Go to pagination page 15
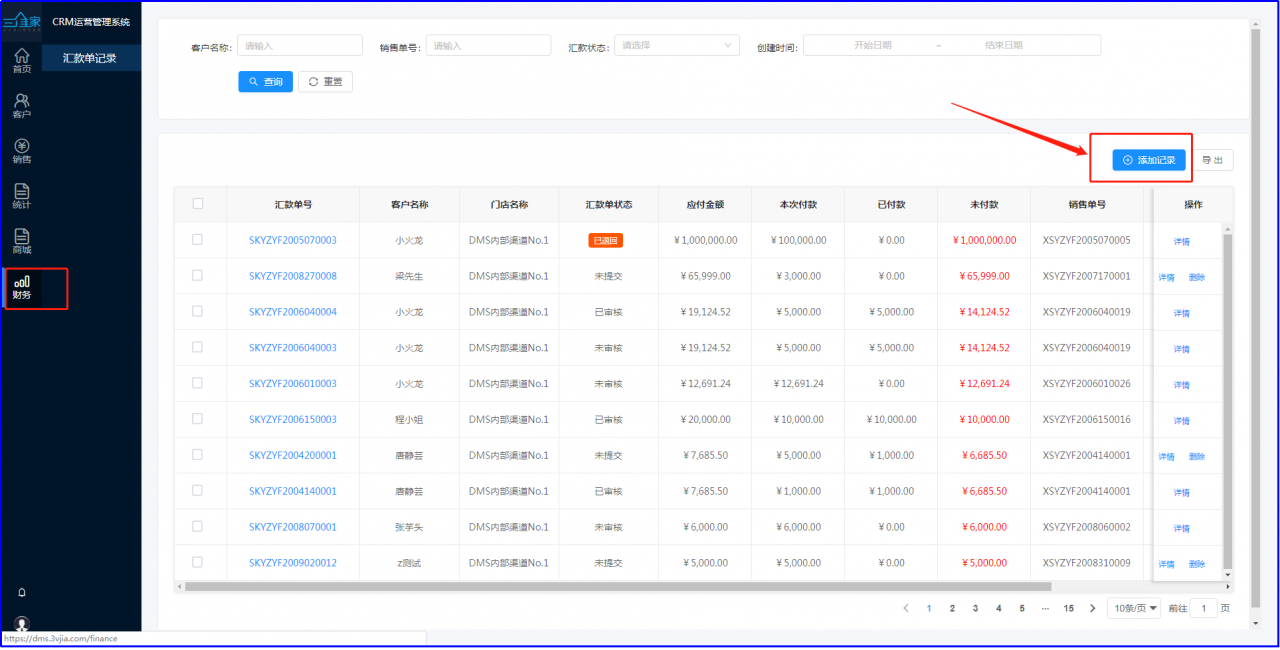Image resolution: width=1280 pixels, height=650 pixels. point(1069,608)
